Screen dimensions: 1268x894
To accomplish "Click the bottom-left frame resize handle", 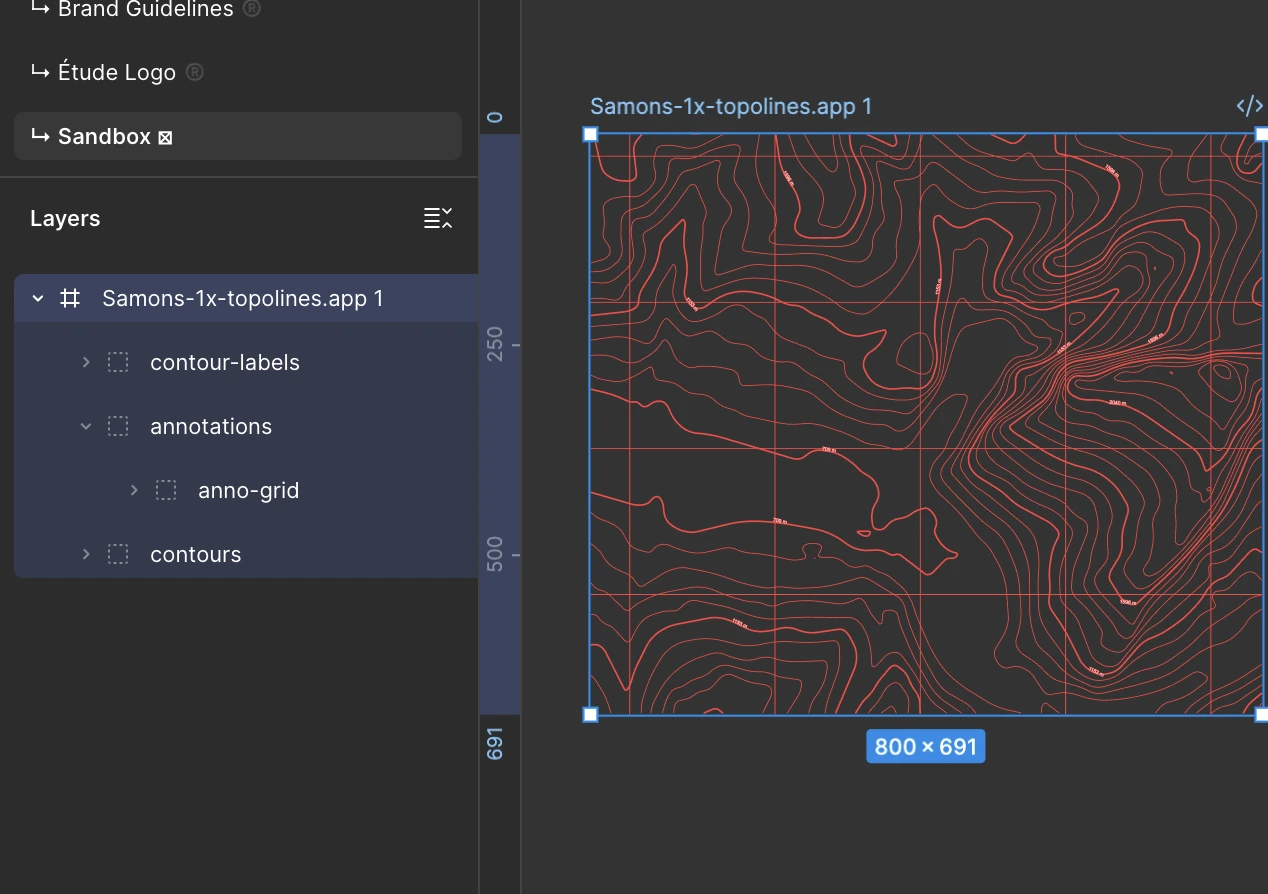I will [x=590, y=714].
